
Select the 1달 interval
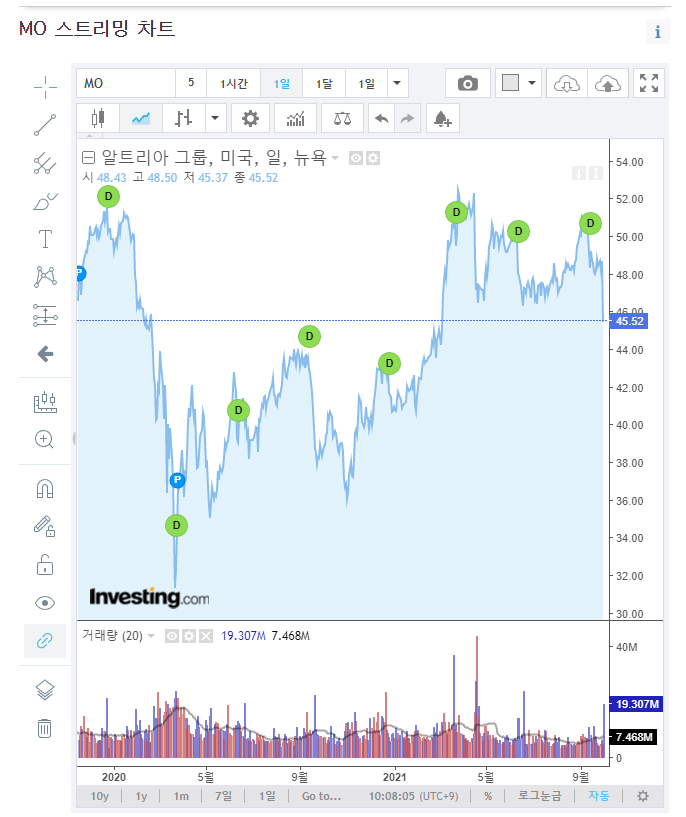[324, 83]
